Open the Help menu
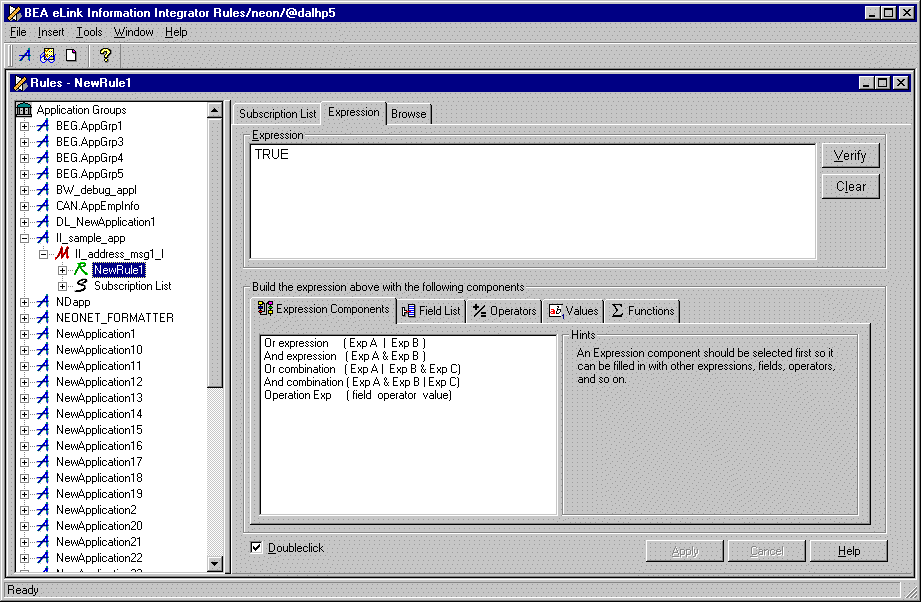This screenshot has height=602, width=921. click(176, 32)
